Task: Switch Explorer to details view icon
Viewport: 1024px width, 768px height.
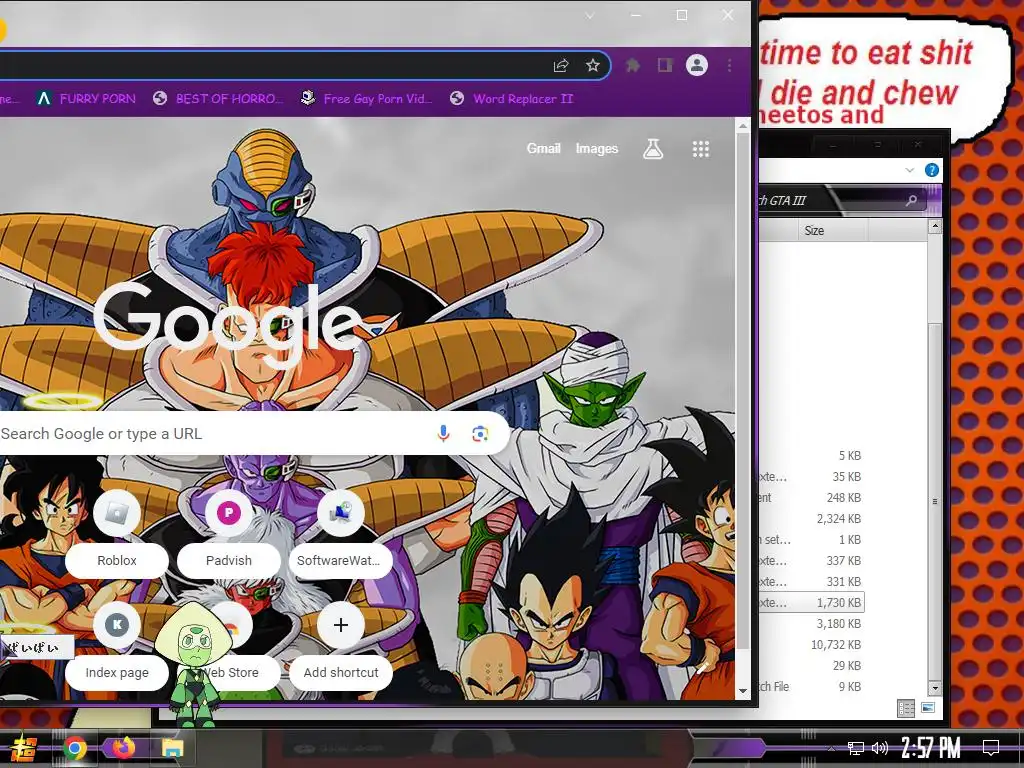Action: click(906, 708)
